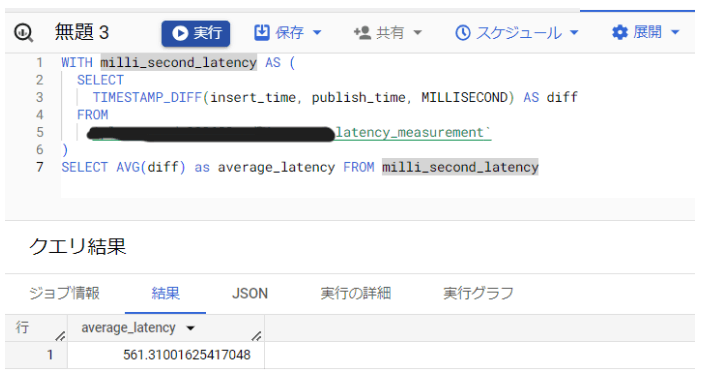Click average_latency alias in line 7
This screenshot has width=703, height=372.
tap(276, 167)
